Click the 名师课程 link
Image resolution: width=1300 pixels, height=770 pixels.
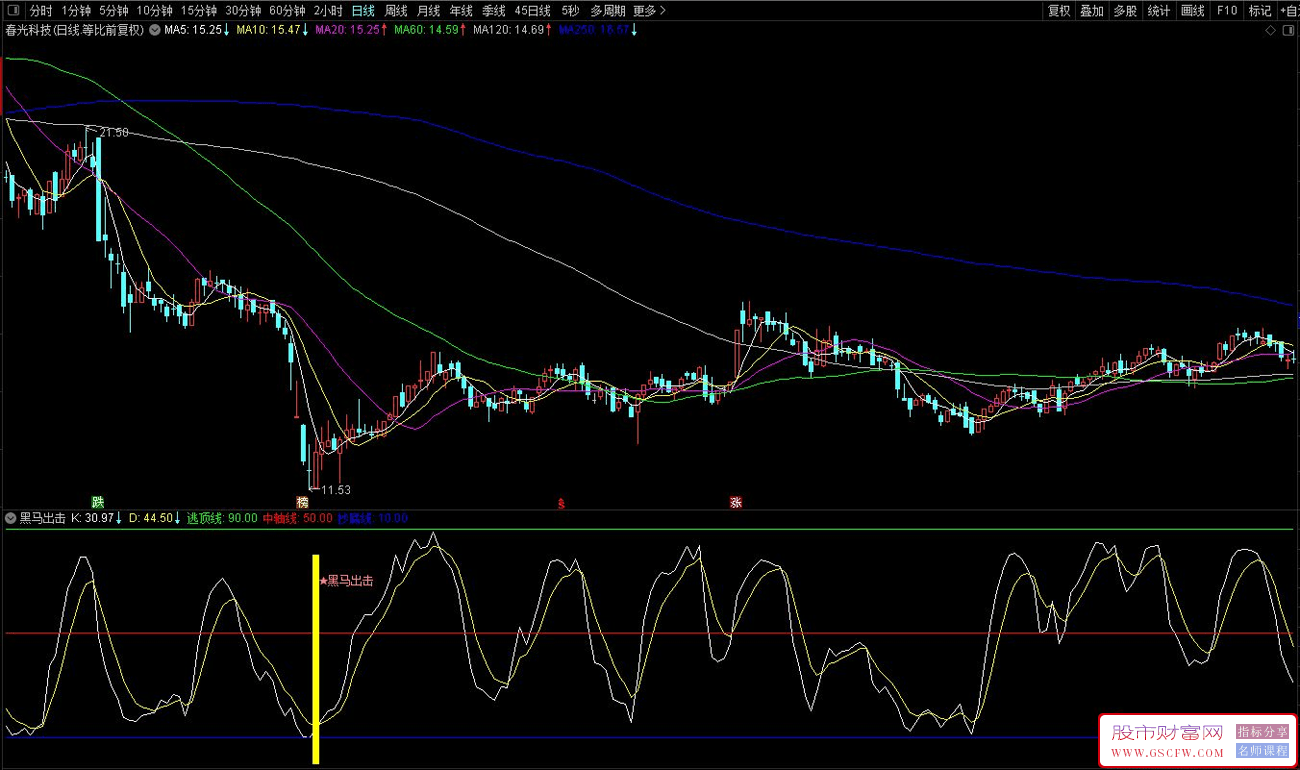(x=1263, y=751)
